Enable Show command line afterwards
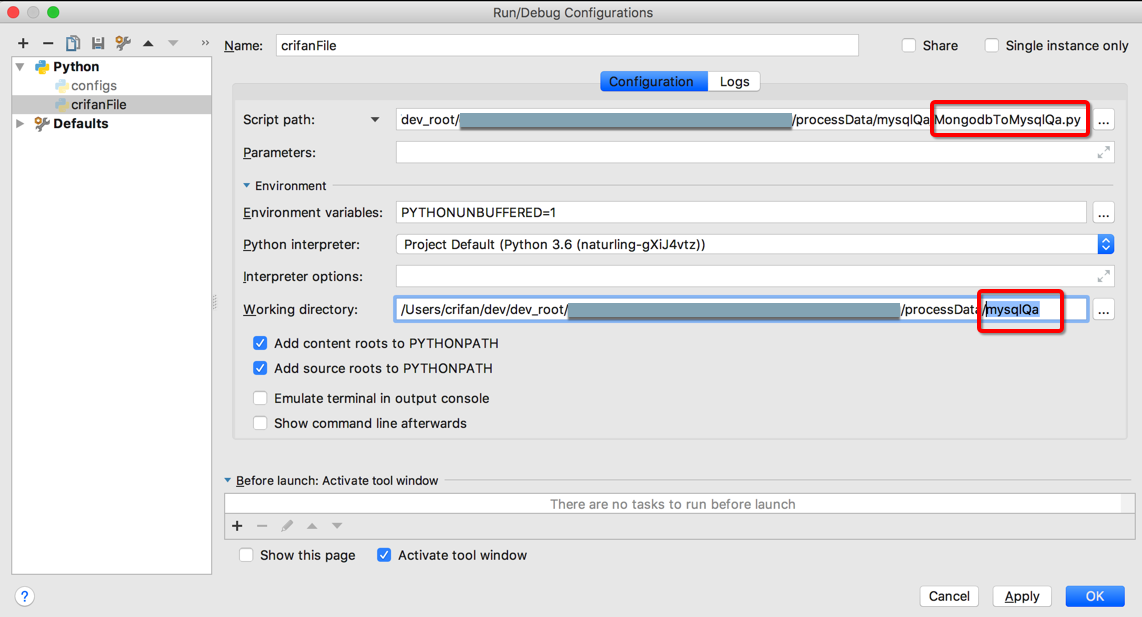 (260, 423)
